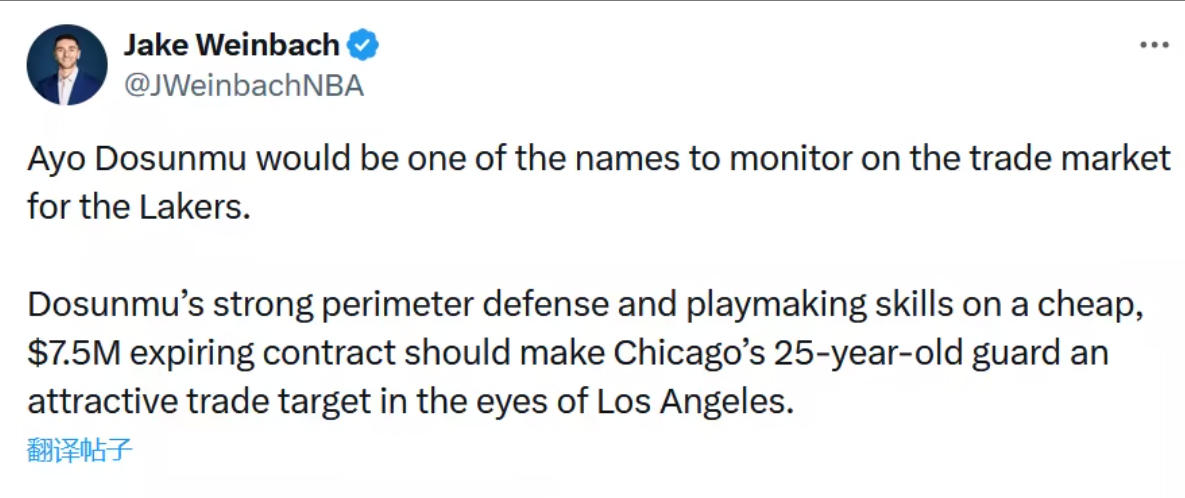Screen dimensions: 1185x498
Task: Open the @JWeinbachNBA handle link
Action: point(243,86)
